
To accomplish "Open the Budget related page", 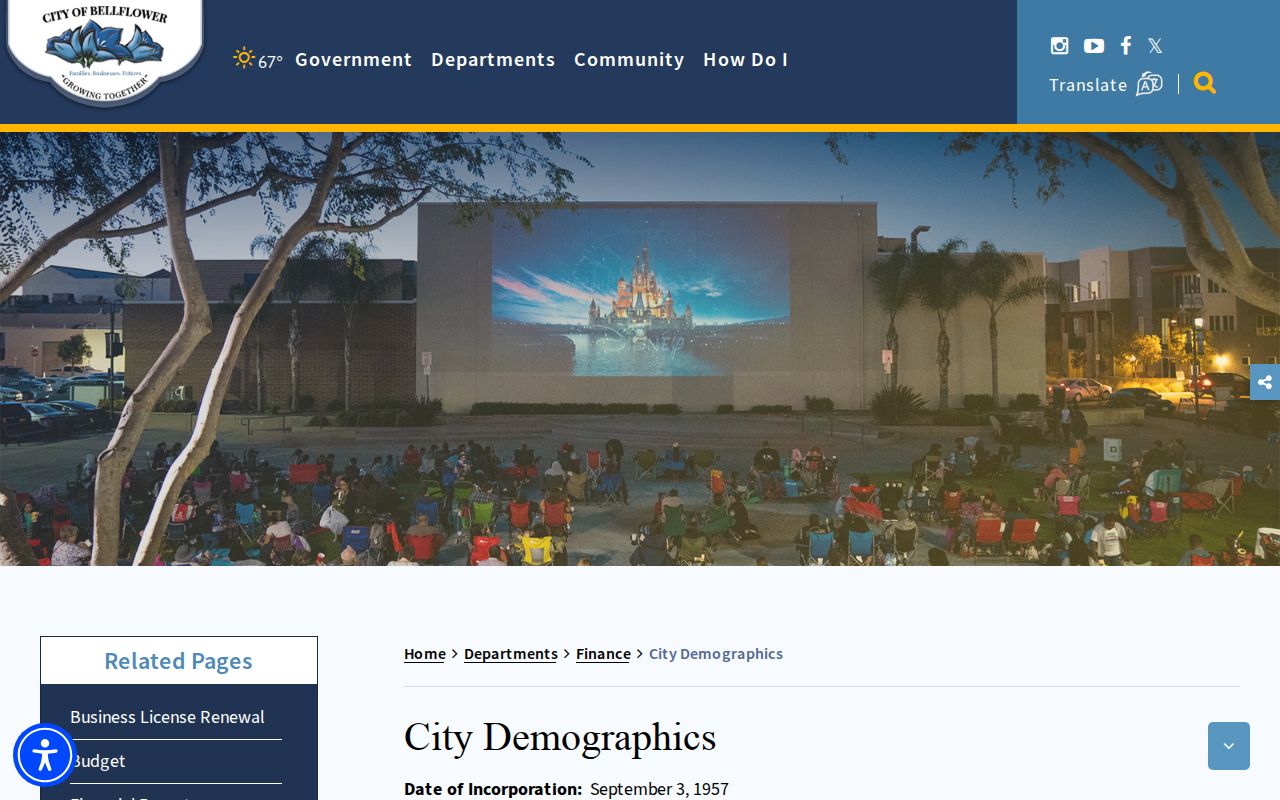I will pyautogui.click(x=98, y=761).
